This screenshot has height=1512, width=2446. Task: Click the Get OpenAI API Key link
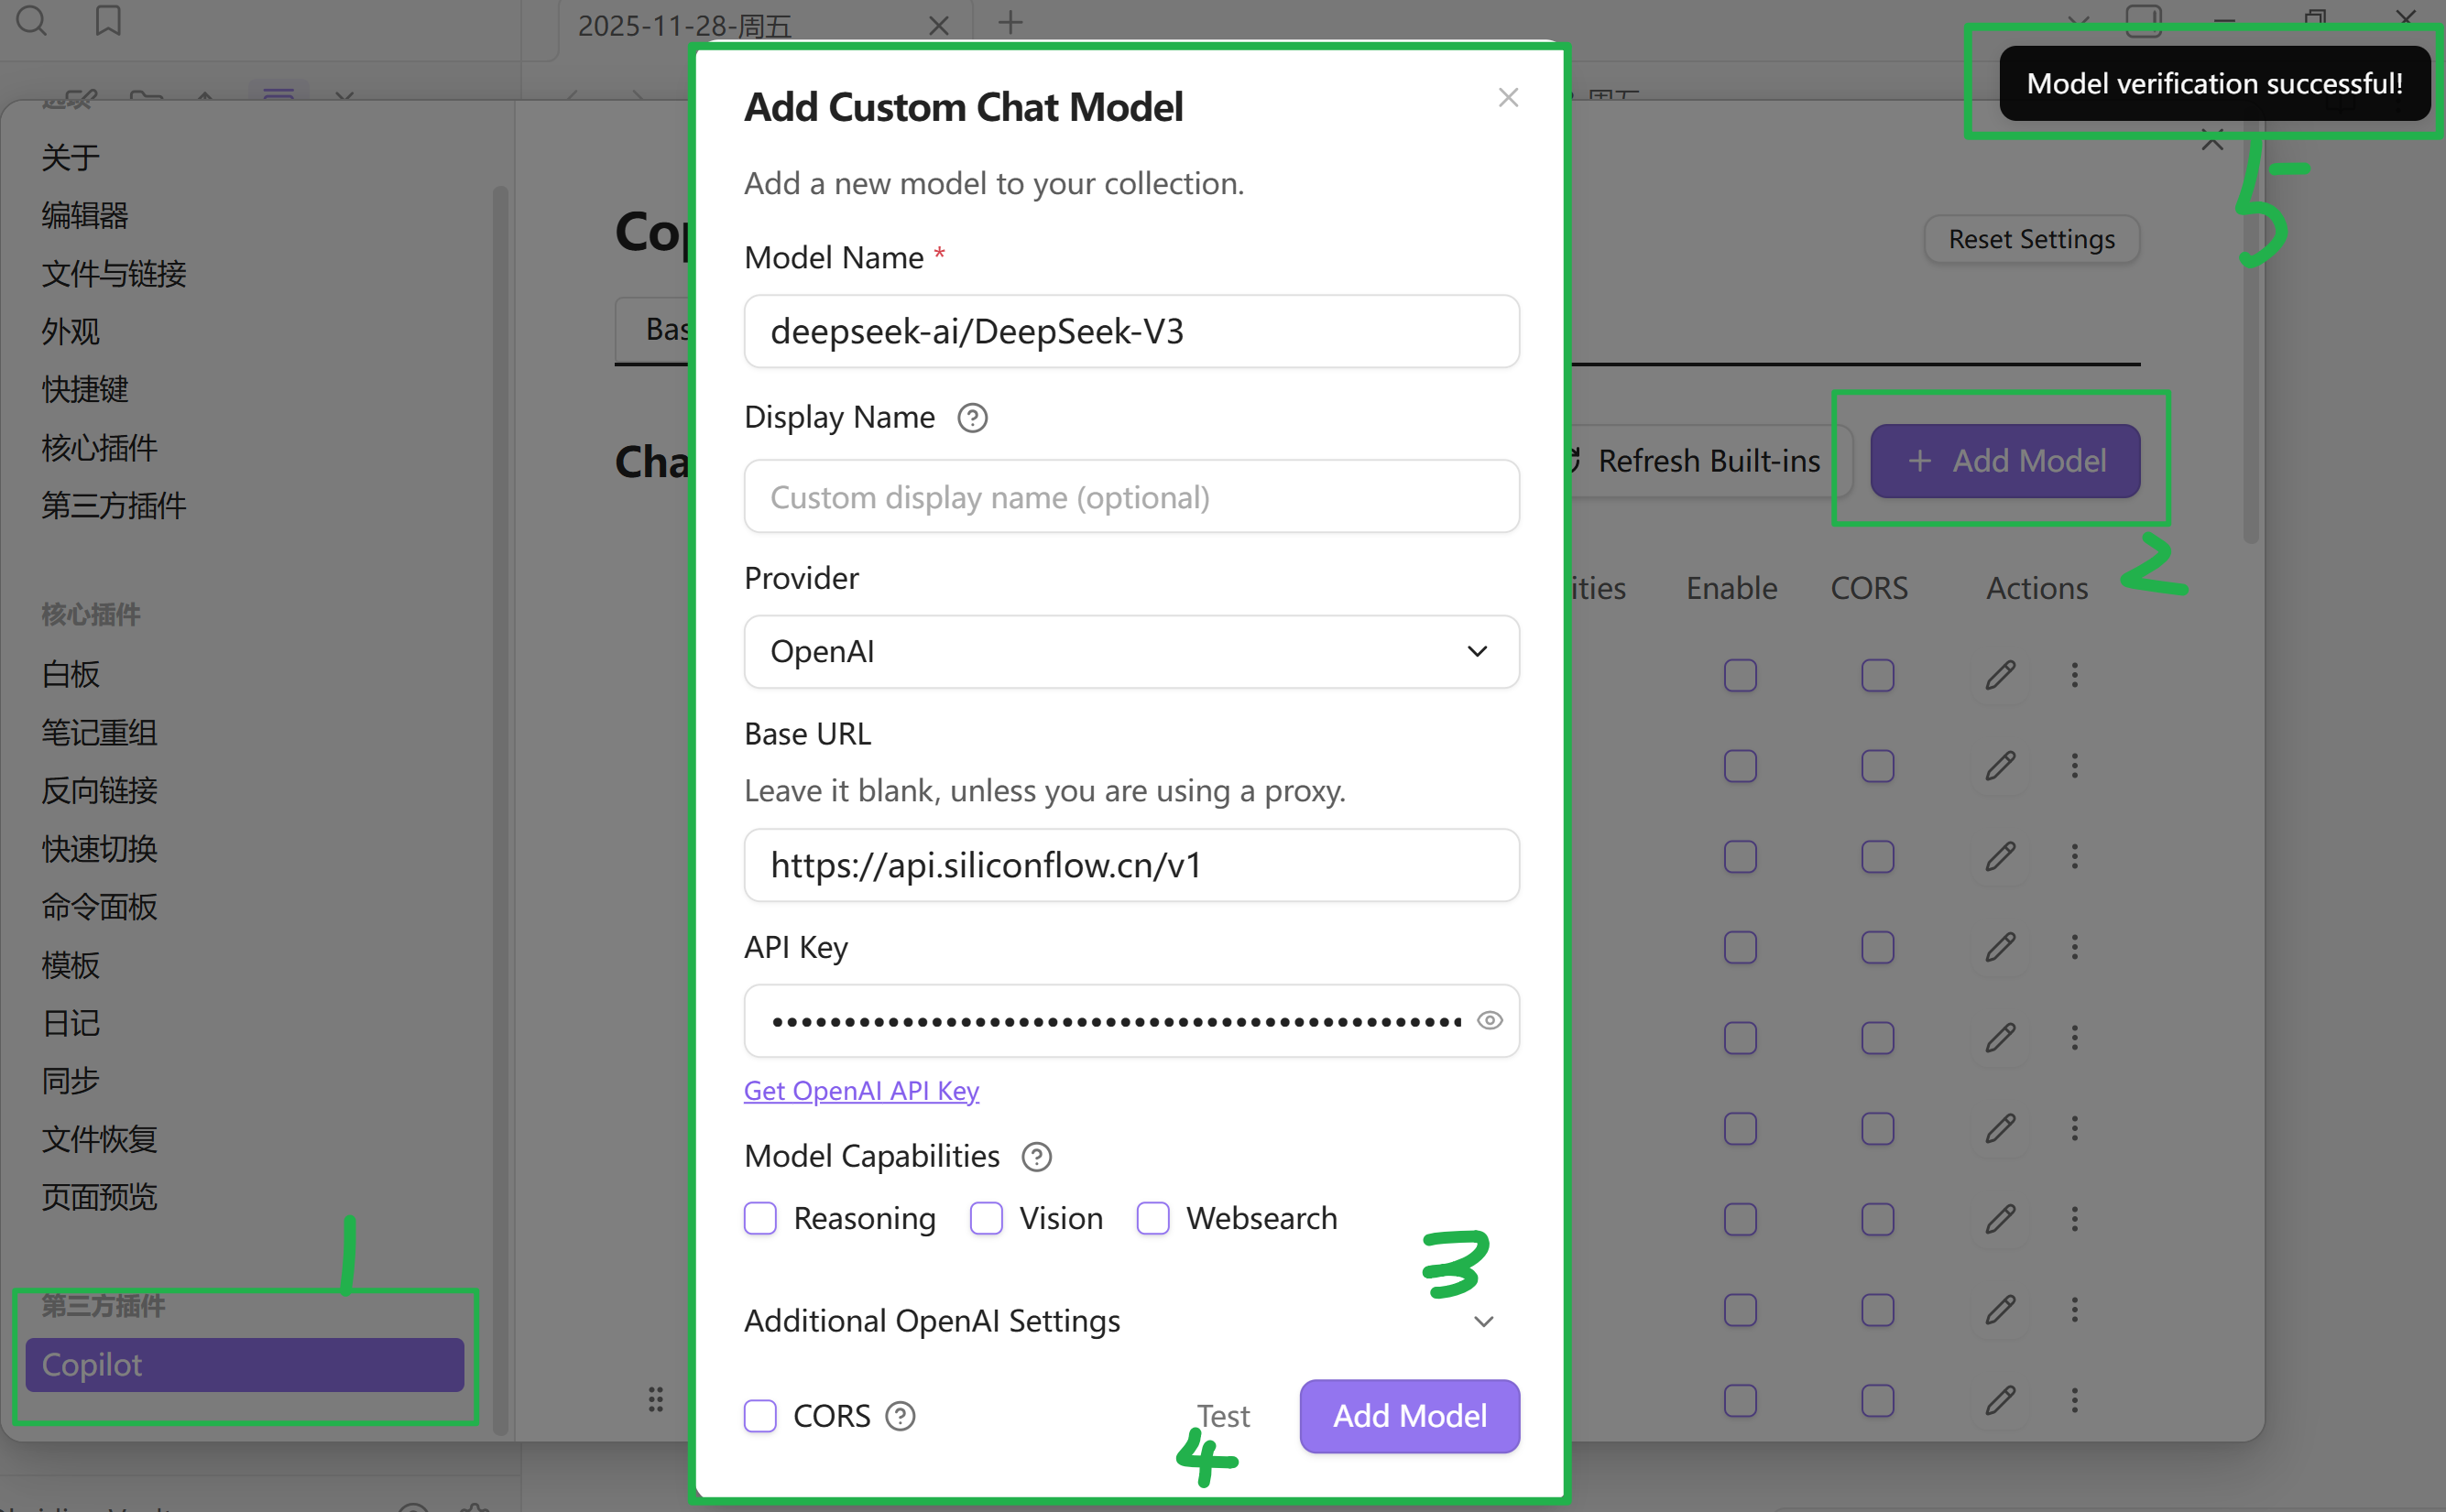click(861, 1091)
